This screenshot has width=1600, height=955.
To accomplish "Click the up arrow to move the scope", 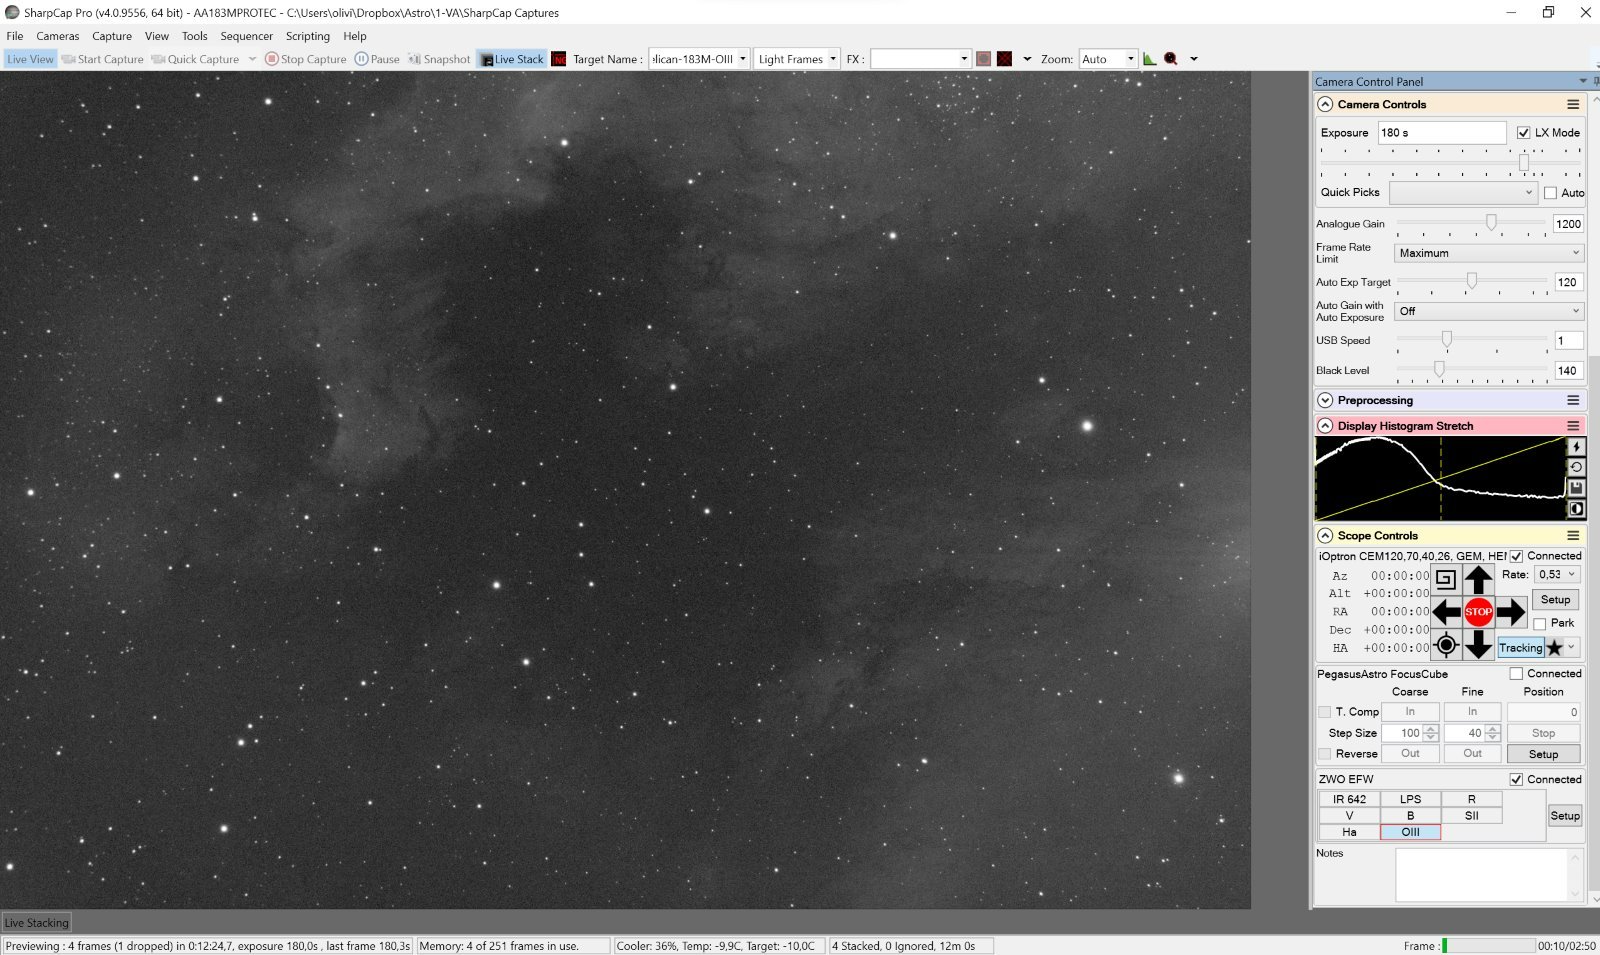I will [x=1478, y=578].
